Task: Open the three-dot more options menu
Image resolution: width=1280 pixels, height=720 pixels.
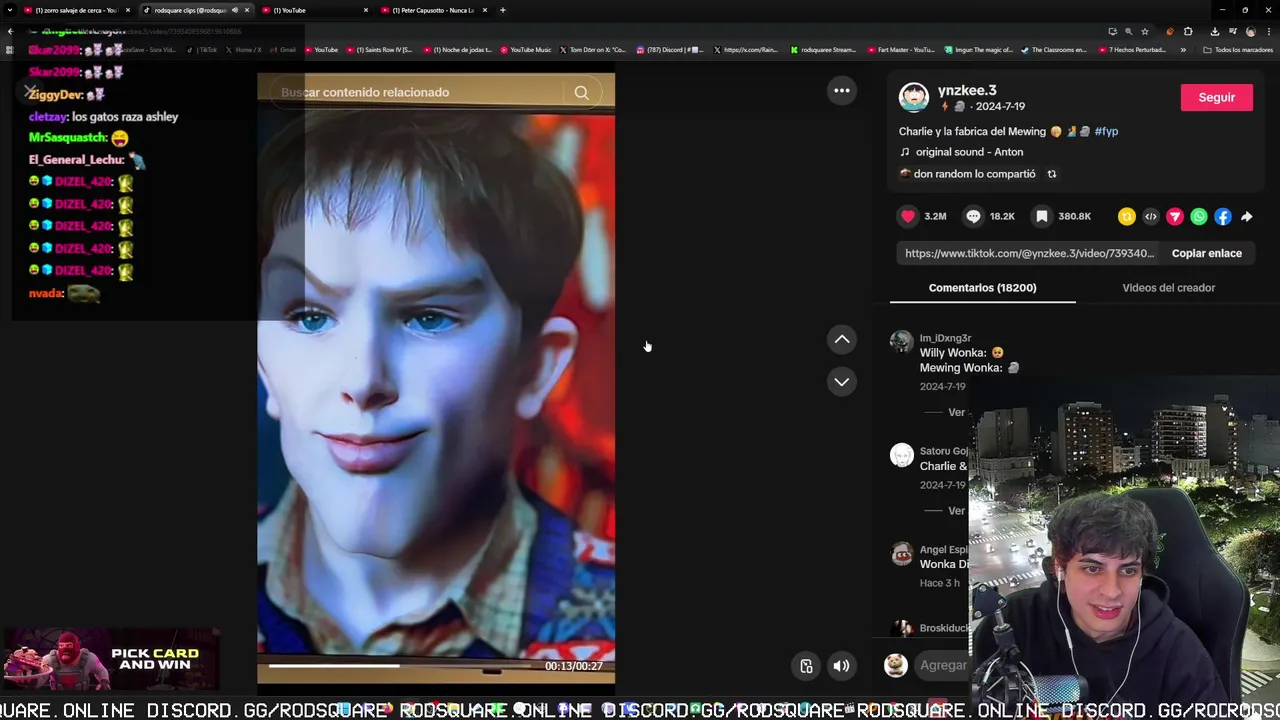Action: pyautogui.click(x=842, y=91)
